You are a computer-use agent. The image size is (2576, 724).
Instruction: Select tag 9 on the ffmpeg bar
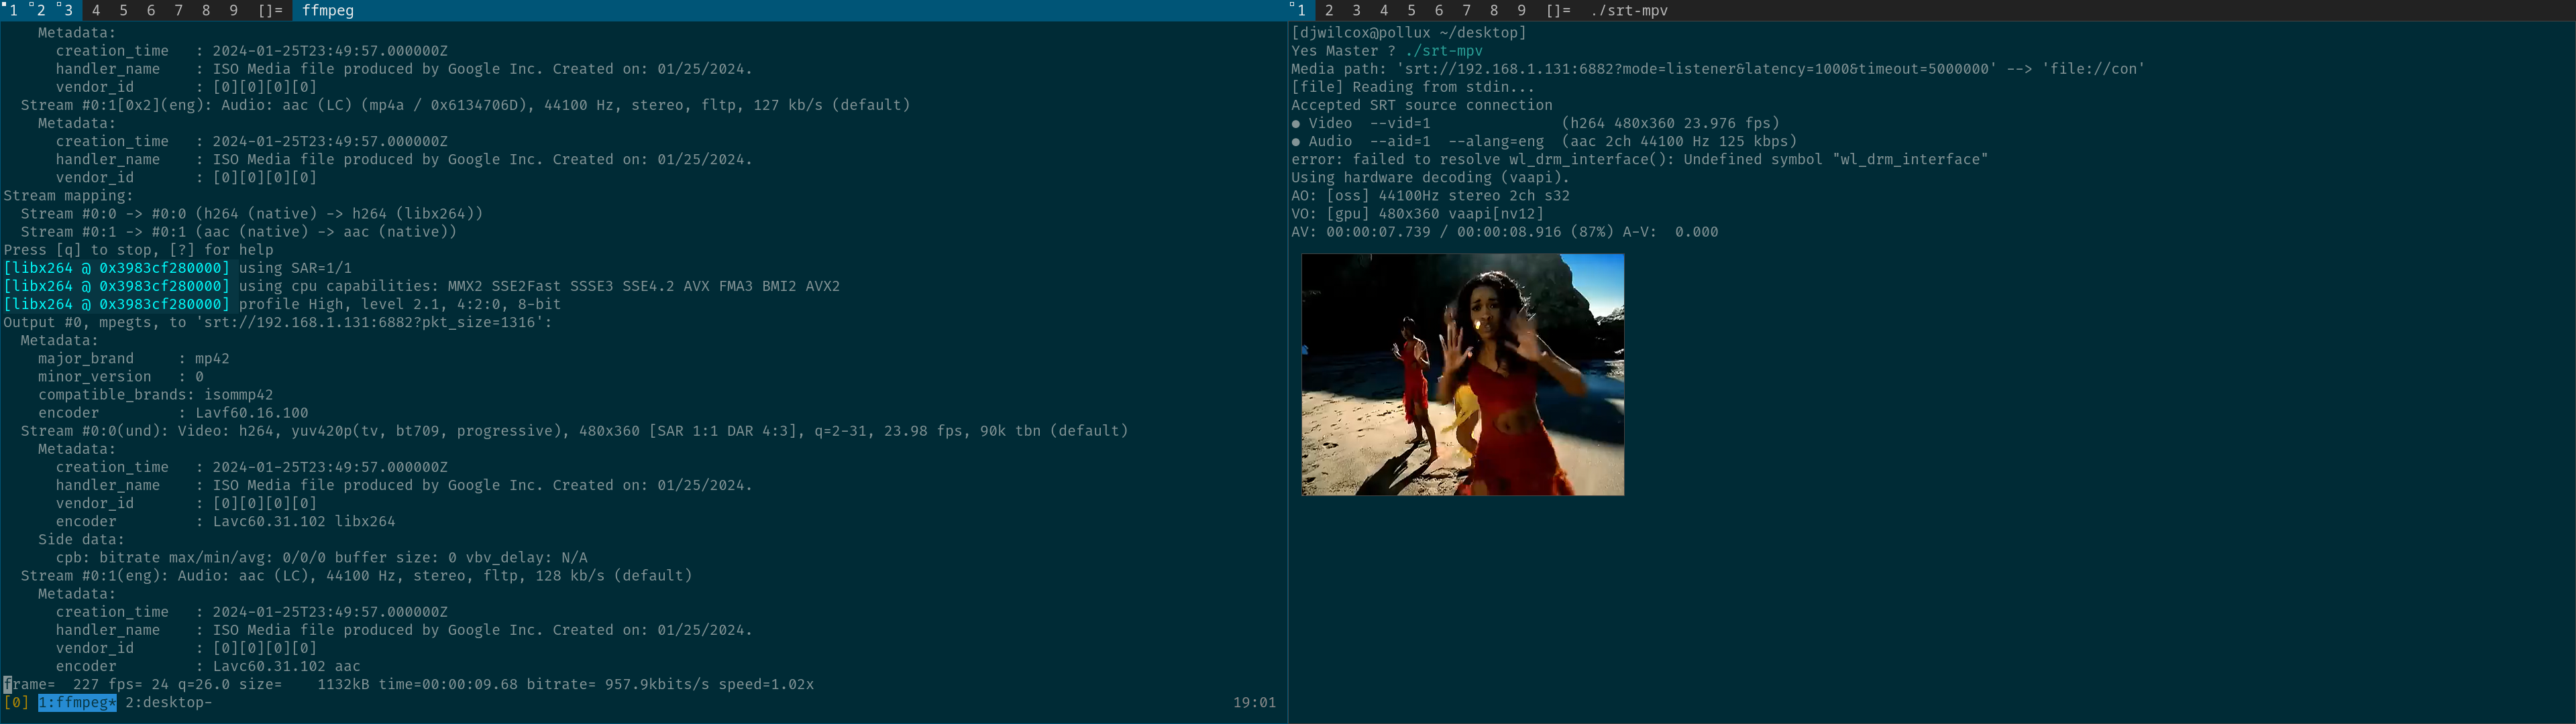(x=233, y=10)
